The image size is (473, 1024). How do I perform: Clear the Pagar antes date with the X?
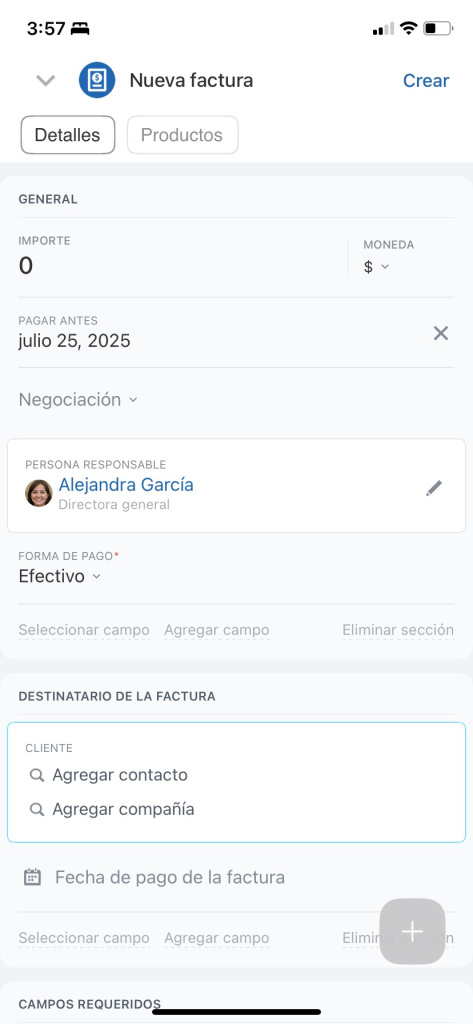click(x=441, y=334)
